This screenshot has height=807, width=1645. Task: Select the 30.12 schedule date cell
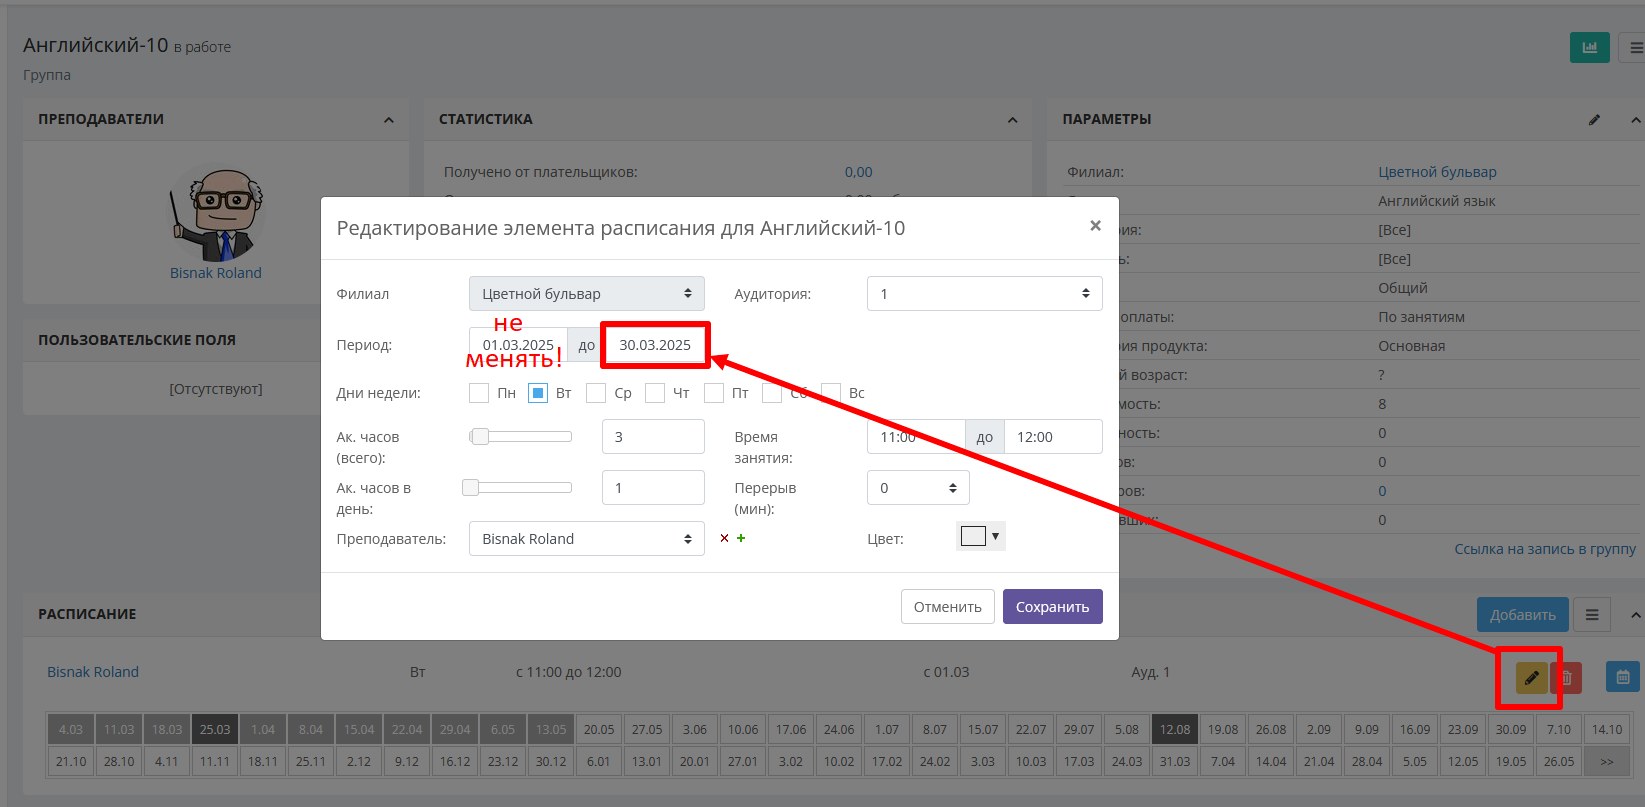tap(551, 762)
